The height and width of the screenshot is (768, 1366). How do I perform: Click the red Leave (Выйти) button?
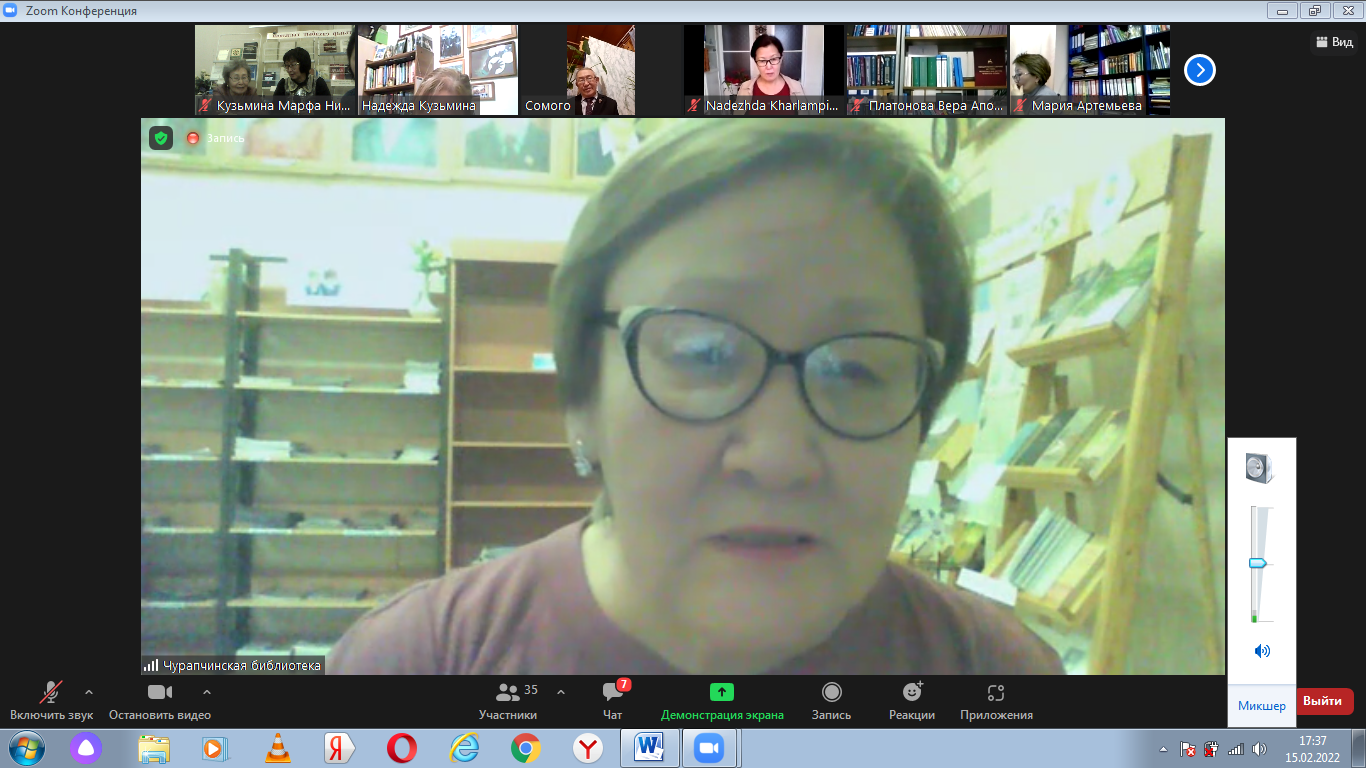tap(1324, 701)
